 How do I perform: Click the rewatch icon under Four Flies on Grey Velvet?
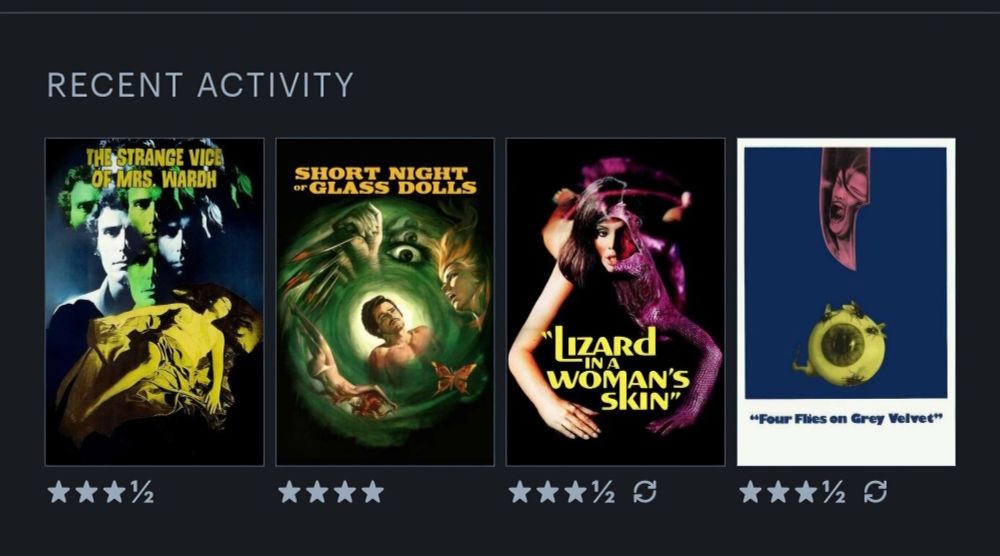pyautogui.click(x=876, y=492)
